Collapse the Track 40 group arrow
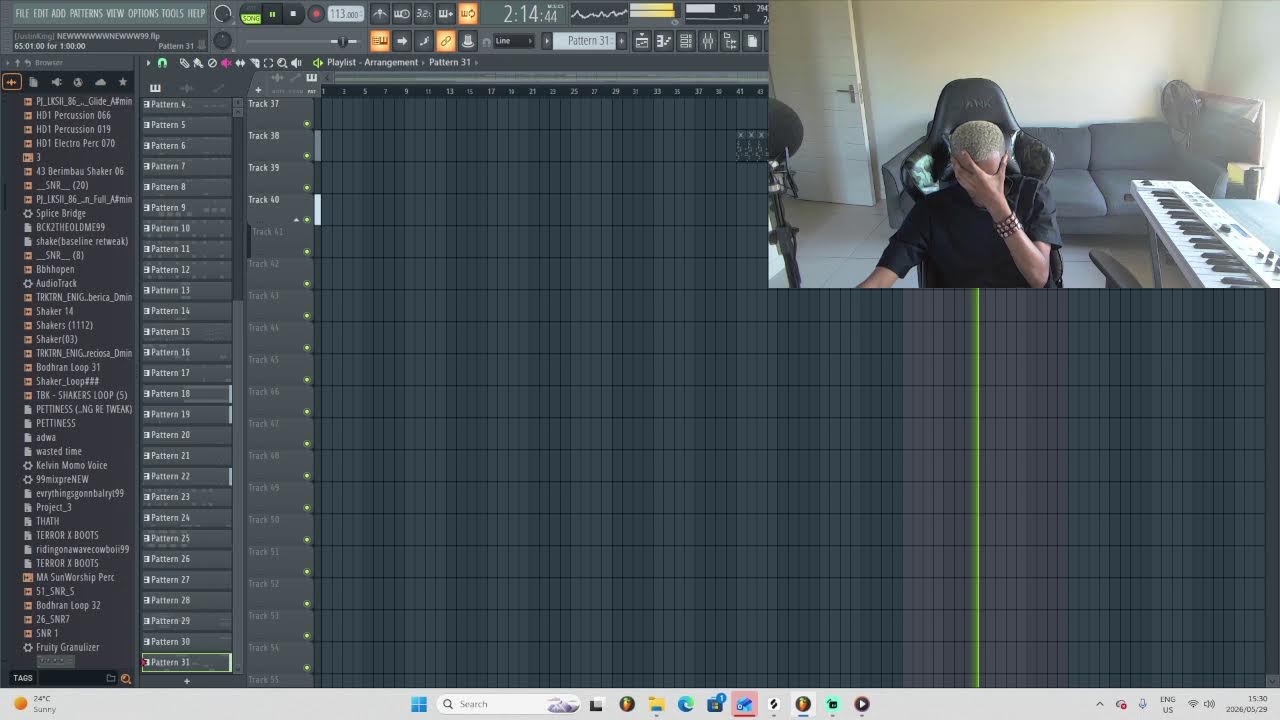The width and height of the screenshot is (1280, 720). click(x=296, y=220)
